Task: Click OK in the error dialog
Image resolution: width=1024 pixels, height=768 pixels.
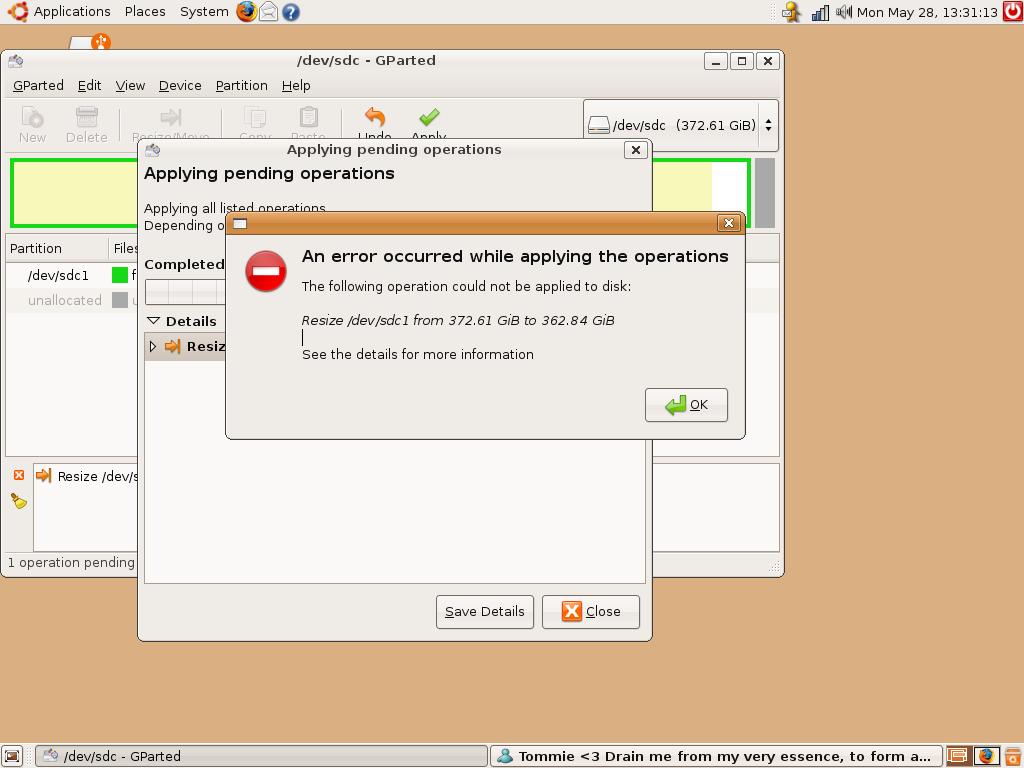Action: pos(686,405)
